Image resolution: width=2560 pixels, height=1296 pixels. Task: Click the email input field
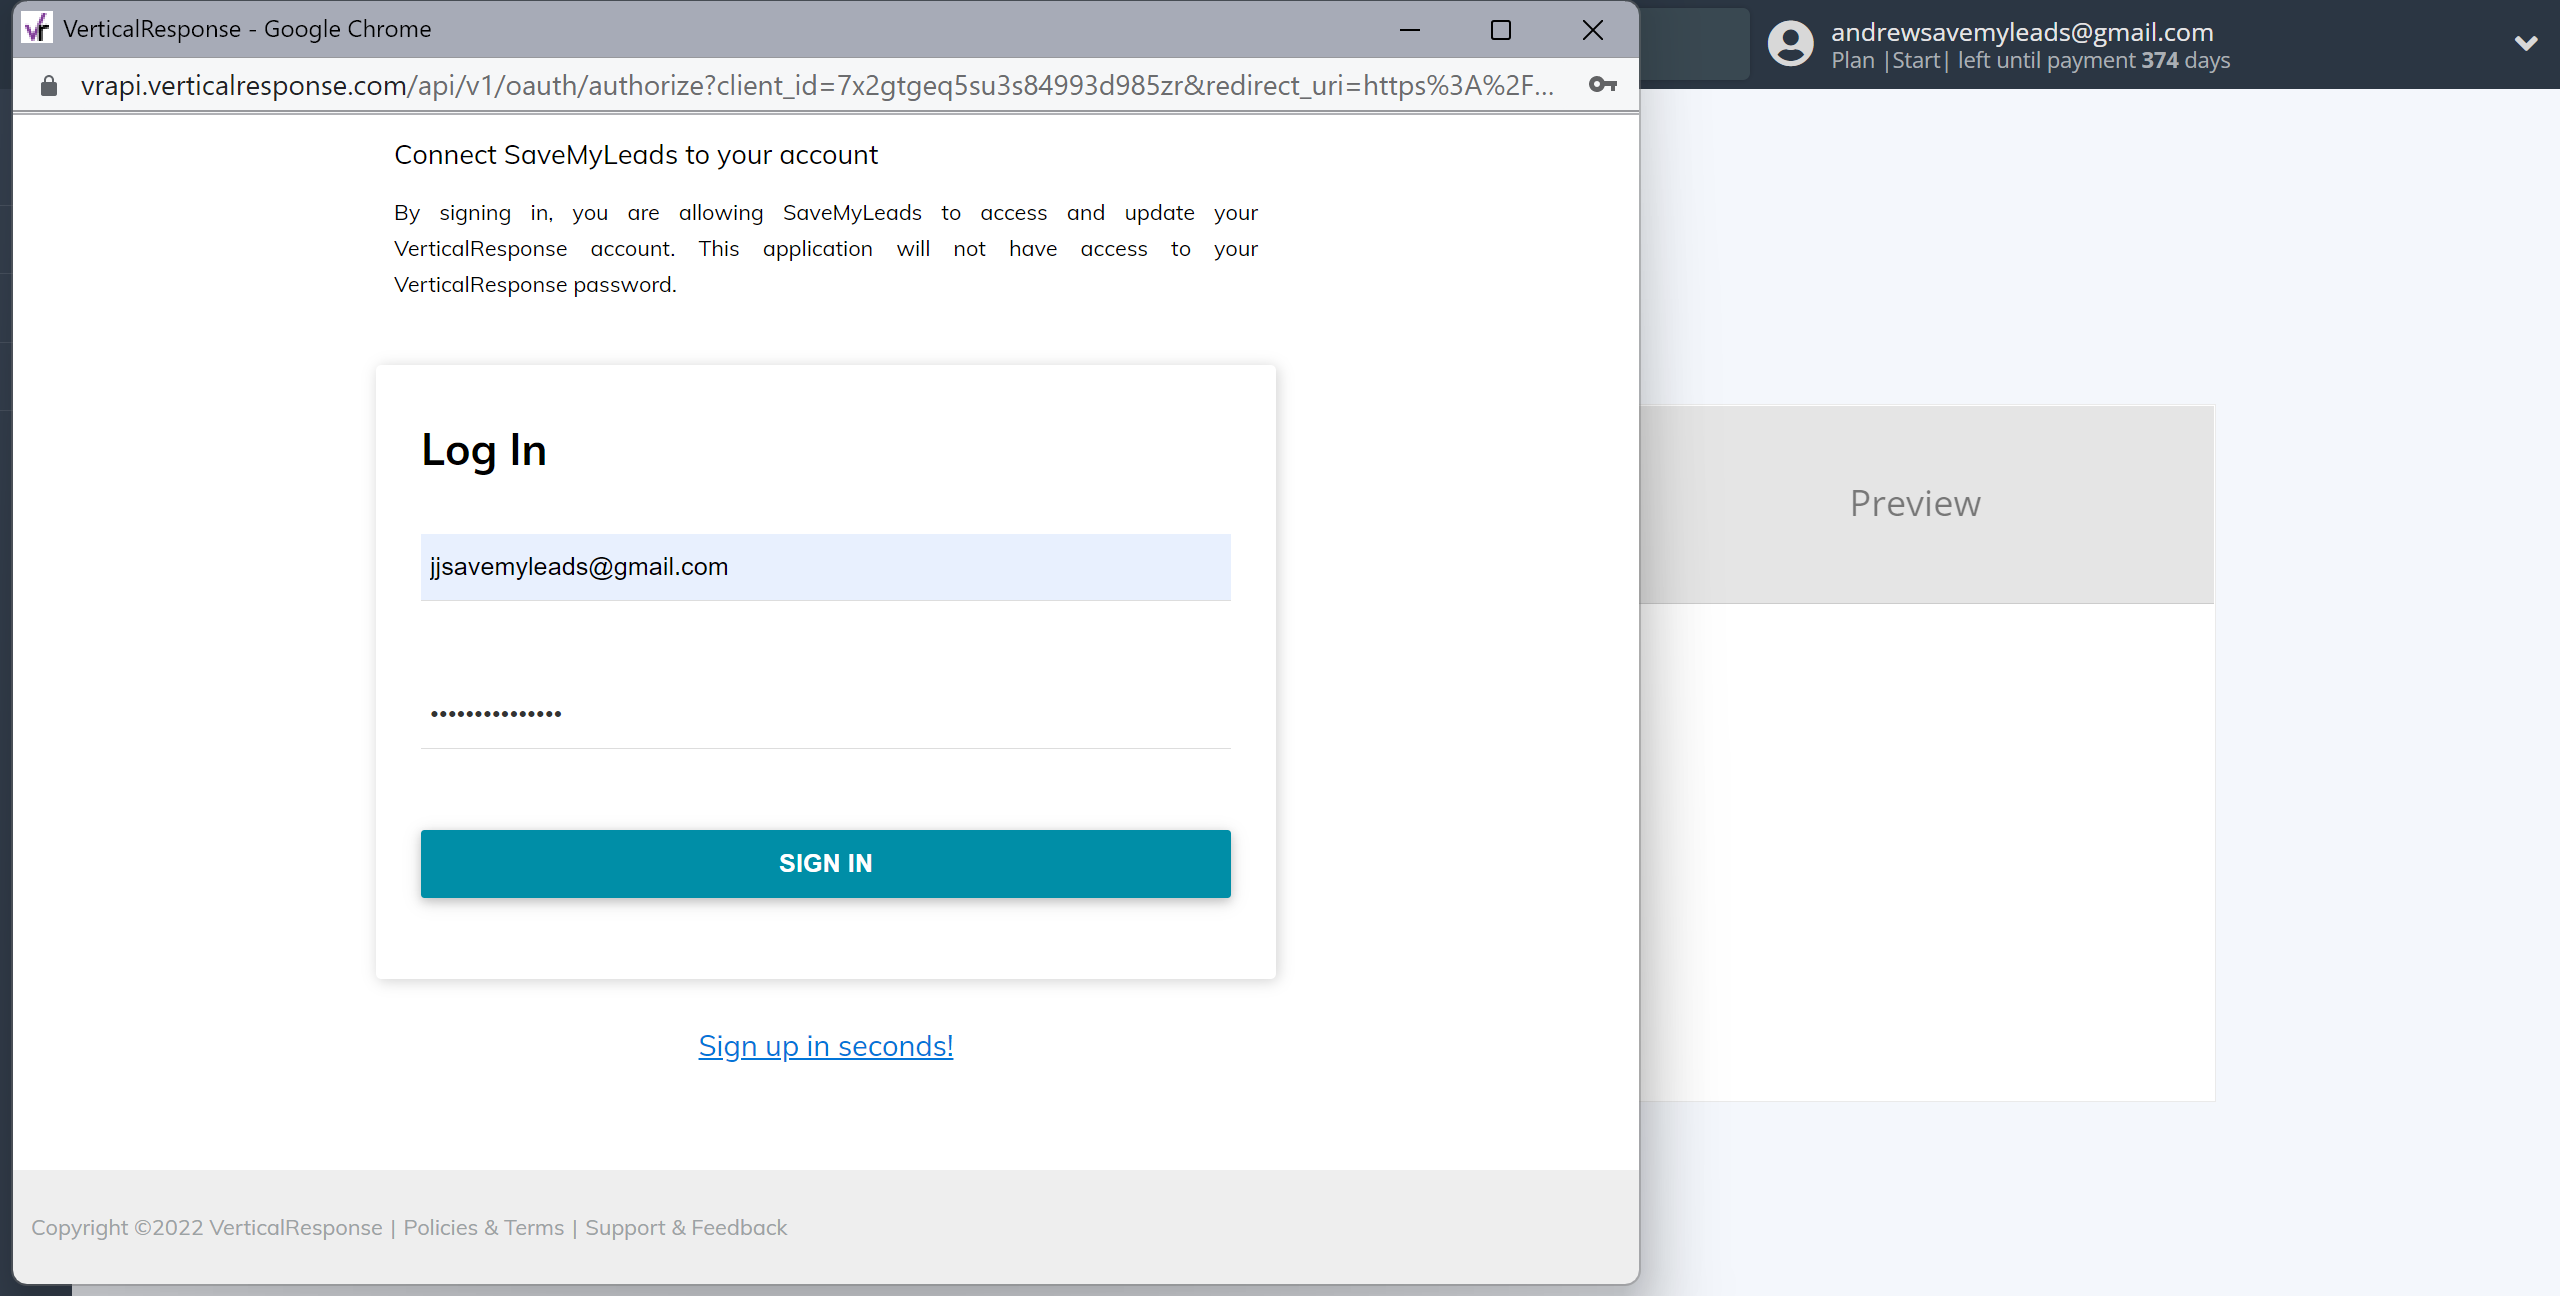[825, 567]
